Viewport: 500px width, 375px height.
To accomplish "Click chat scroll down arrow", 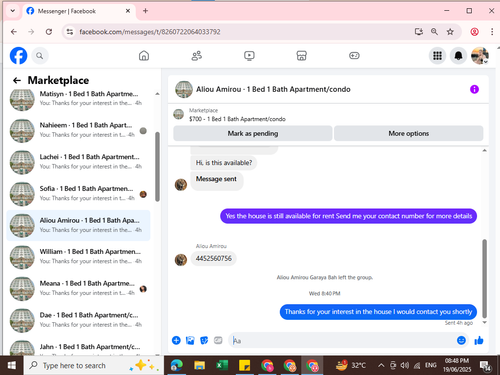I will [x=484, y=322].
